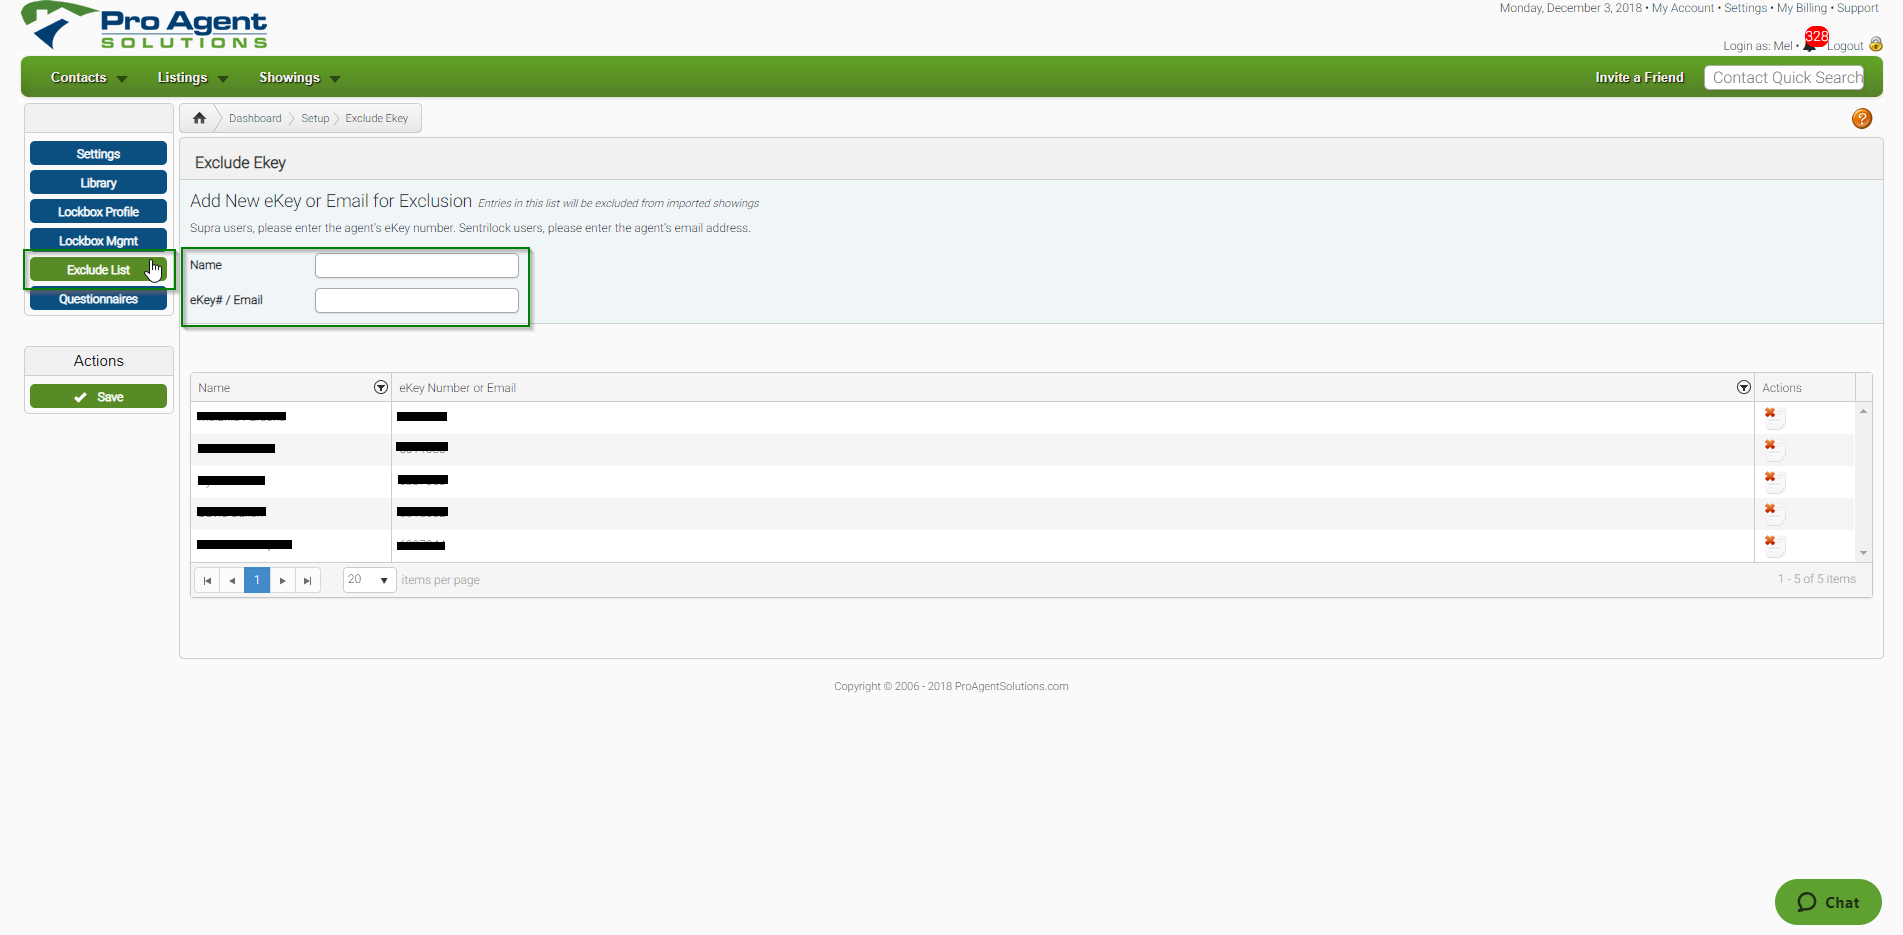
Task: Open Settings in the sidebar
Action: click(x=98, y=154)
